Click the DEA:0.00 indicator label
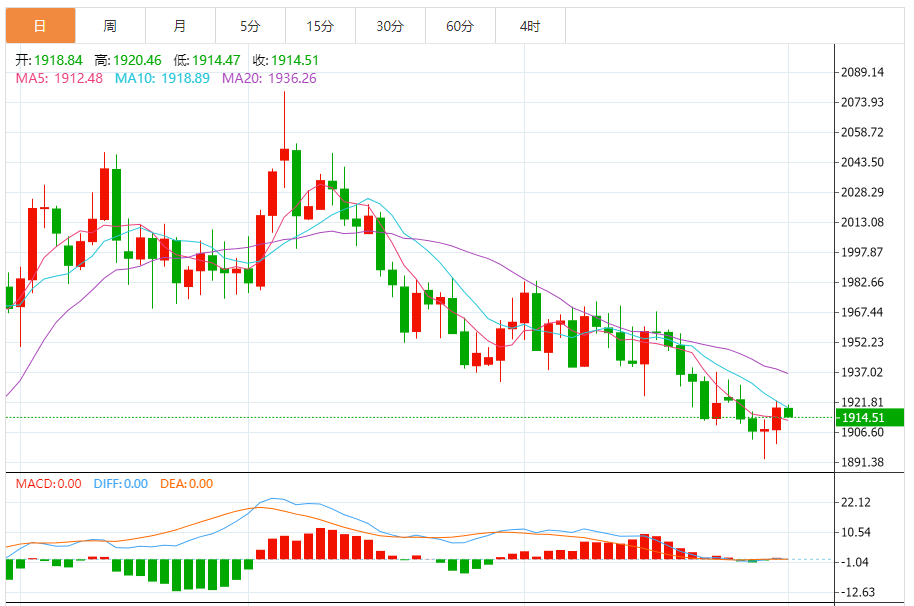 pyautogui.click(x=187, y=484)
